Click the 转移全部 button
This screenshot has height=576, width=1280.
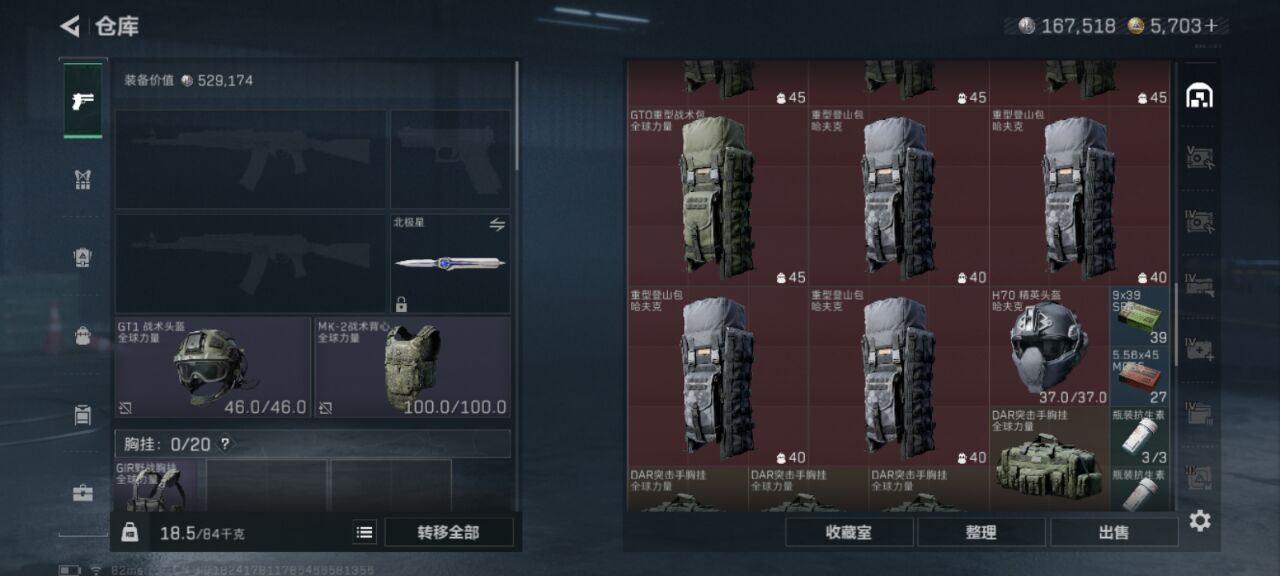click(448, 533)
